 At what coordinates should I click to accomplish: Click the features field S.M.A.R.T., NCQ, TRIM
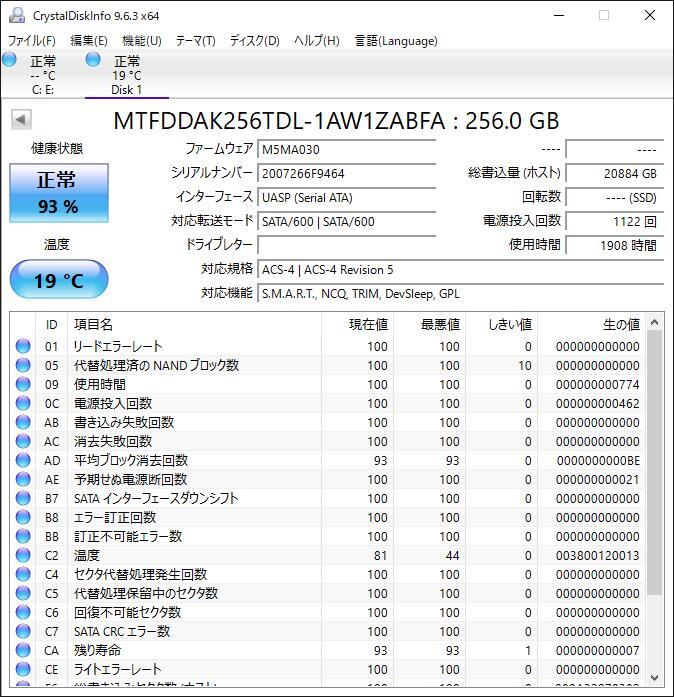click(x=461, y=293)
